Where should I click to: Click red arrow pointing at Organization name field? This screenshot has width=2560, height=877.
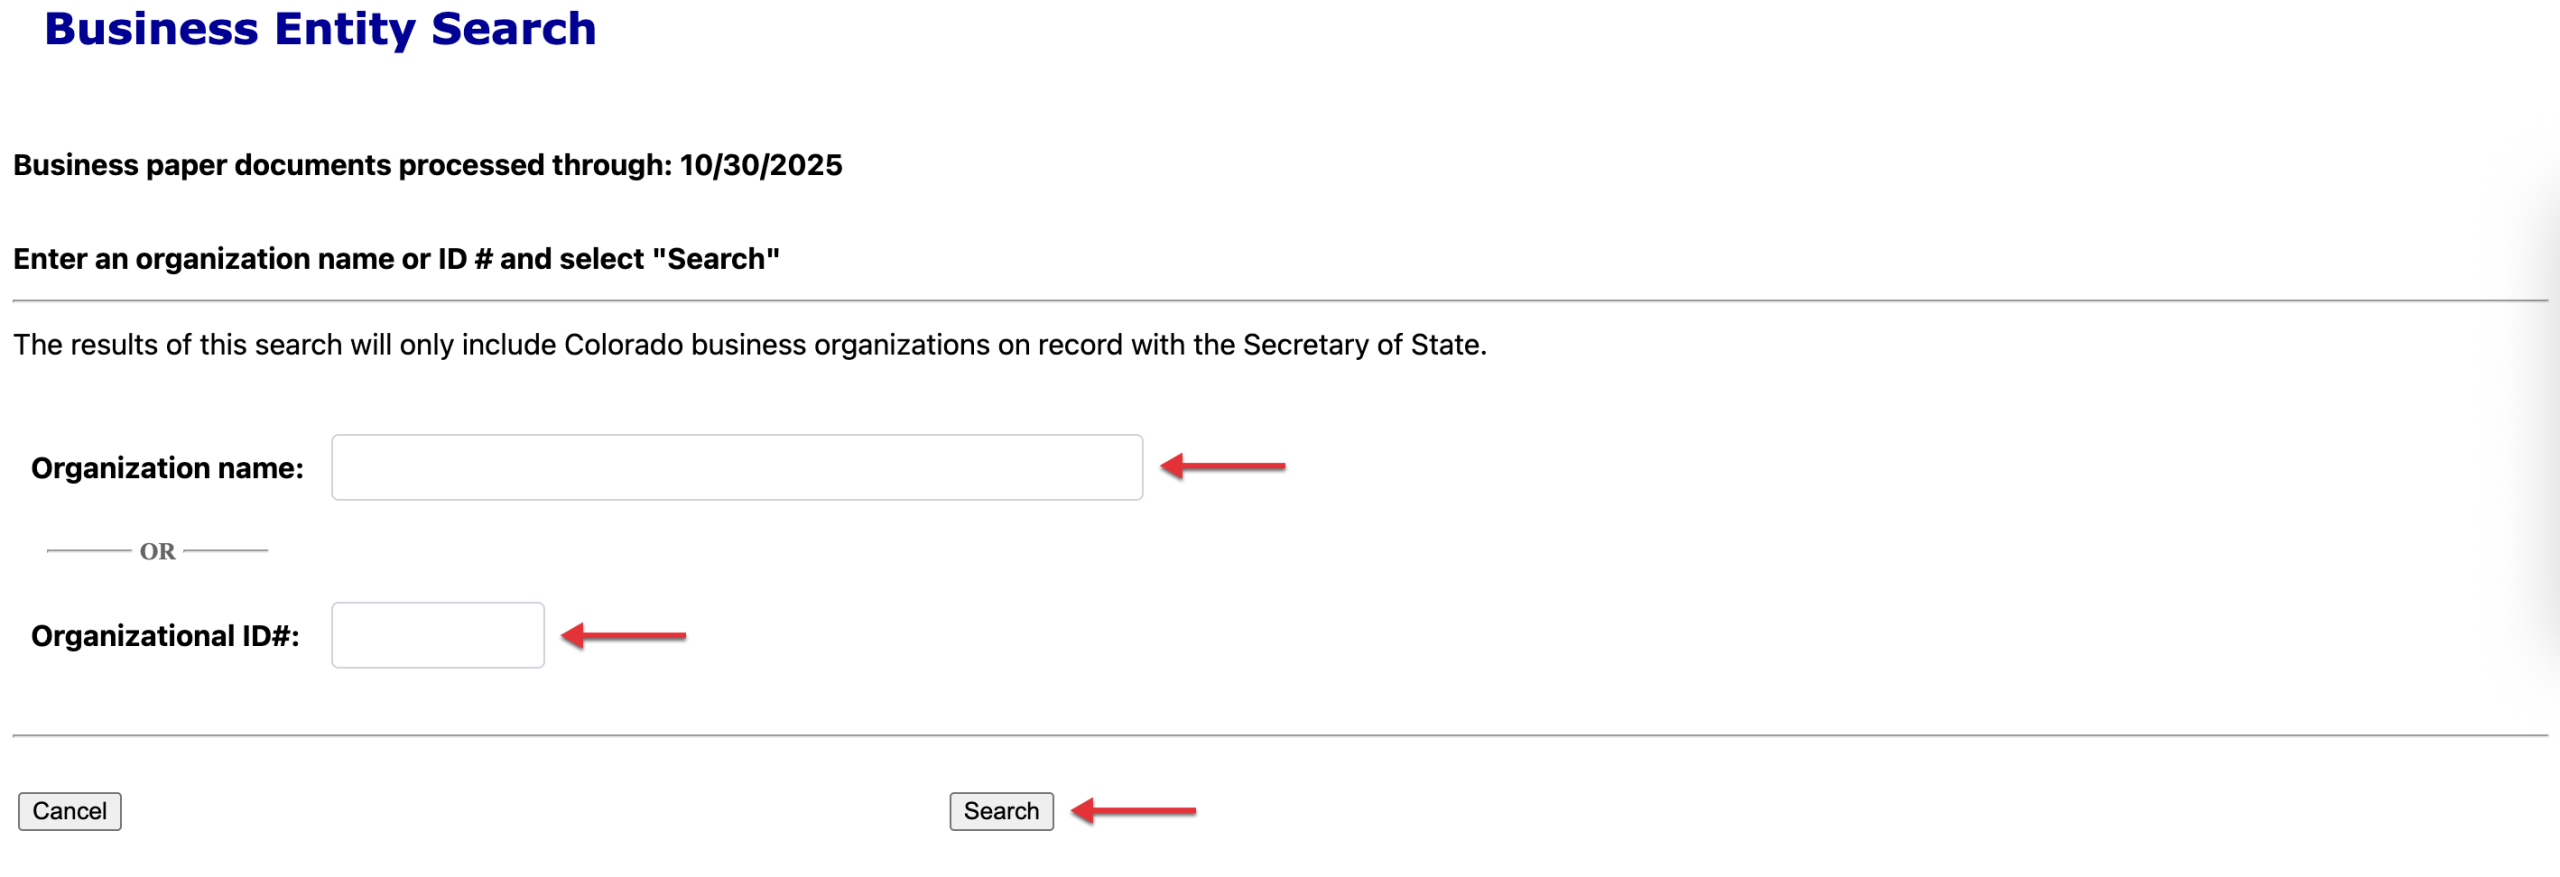point(1222,466)
